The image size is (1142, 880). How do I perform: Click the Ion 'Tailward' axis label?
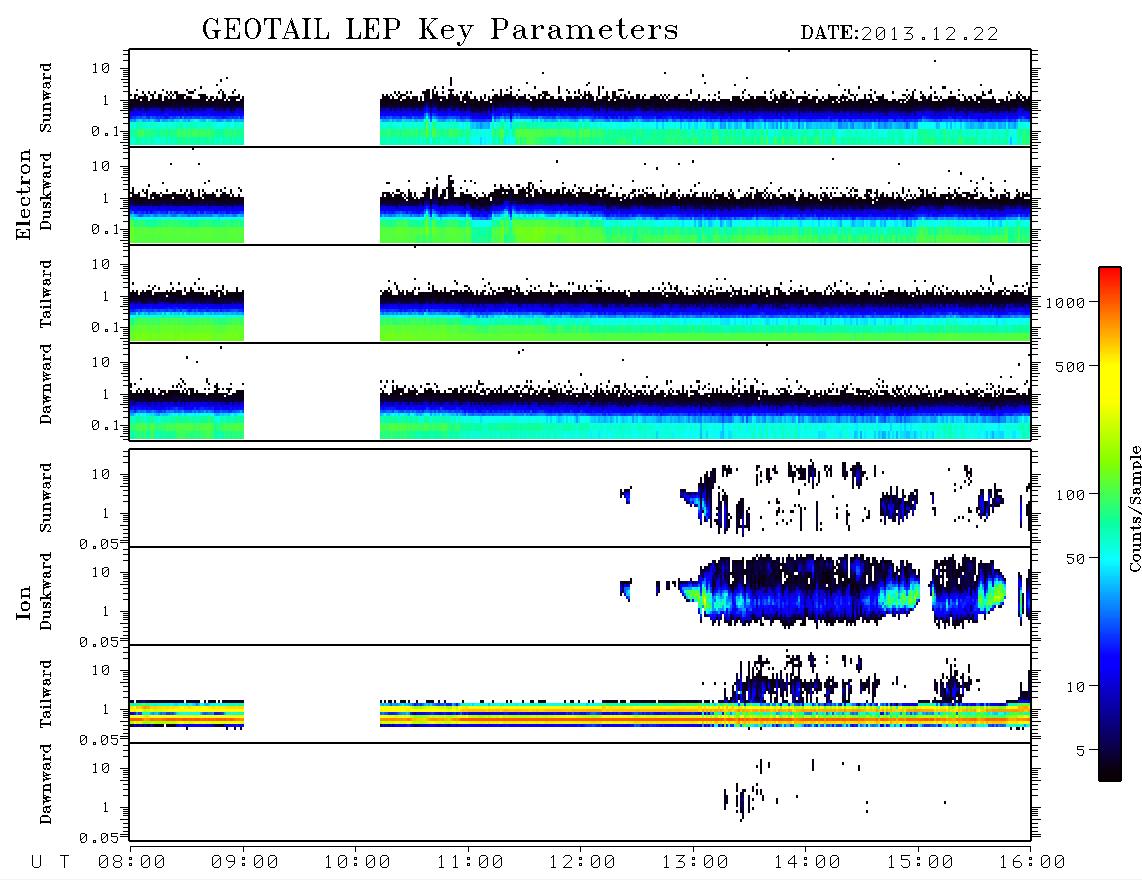tap(46, 694)
